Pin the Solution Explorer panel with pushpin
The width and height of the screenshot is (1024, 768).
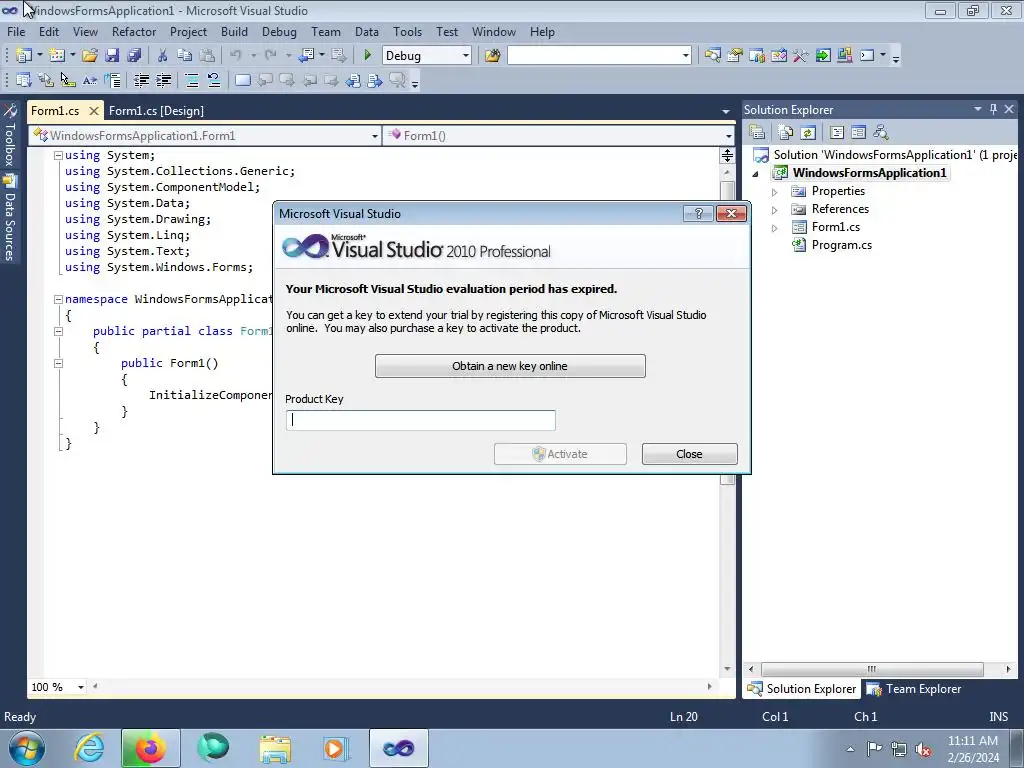pyautogui.click(x=993, y=109)
